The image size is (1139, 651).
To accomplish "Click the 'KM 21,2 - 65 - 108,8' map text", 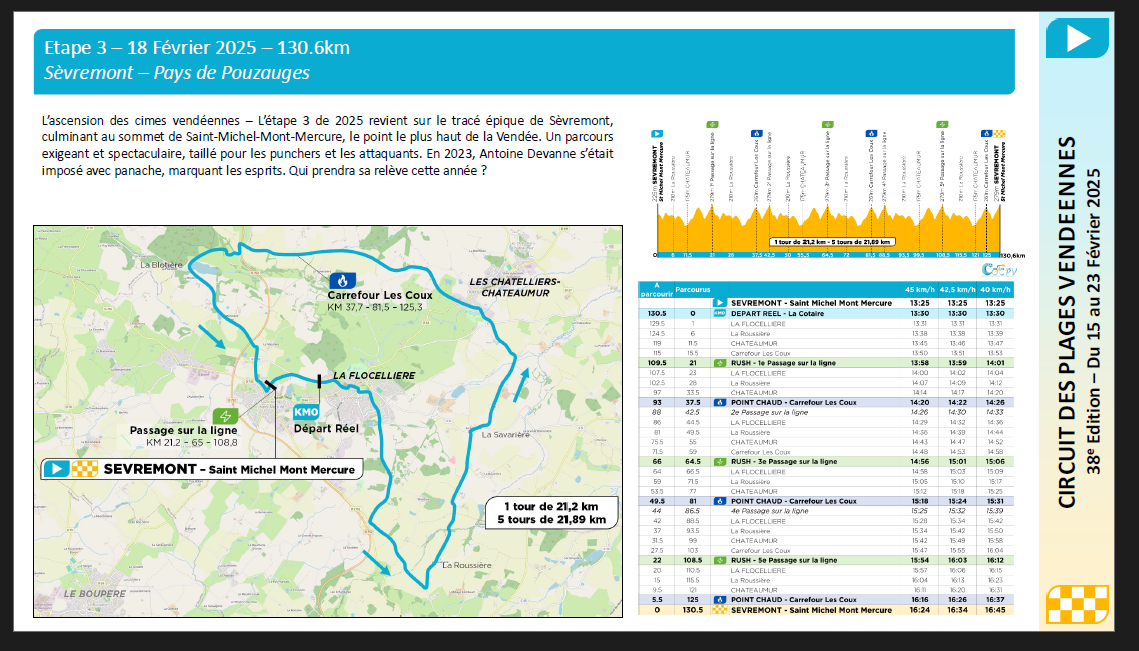I will [192, 442].
